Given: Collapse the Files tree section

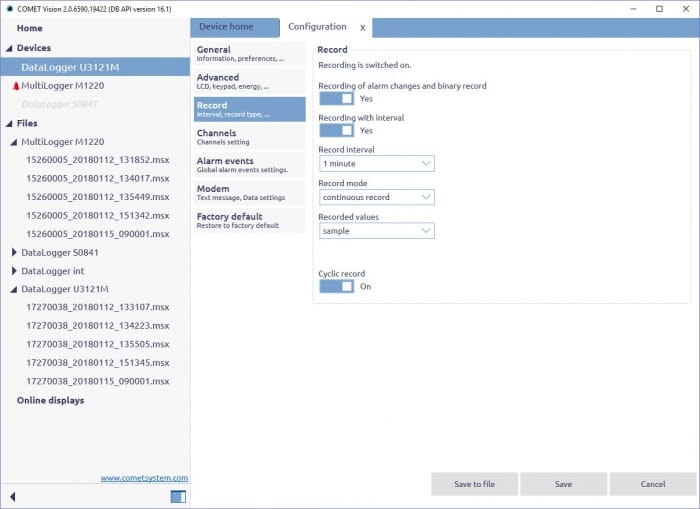Looking at the screenshot, I should pyautogui.click(x=8, y=123).
